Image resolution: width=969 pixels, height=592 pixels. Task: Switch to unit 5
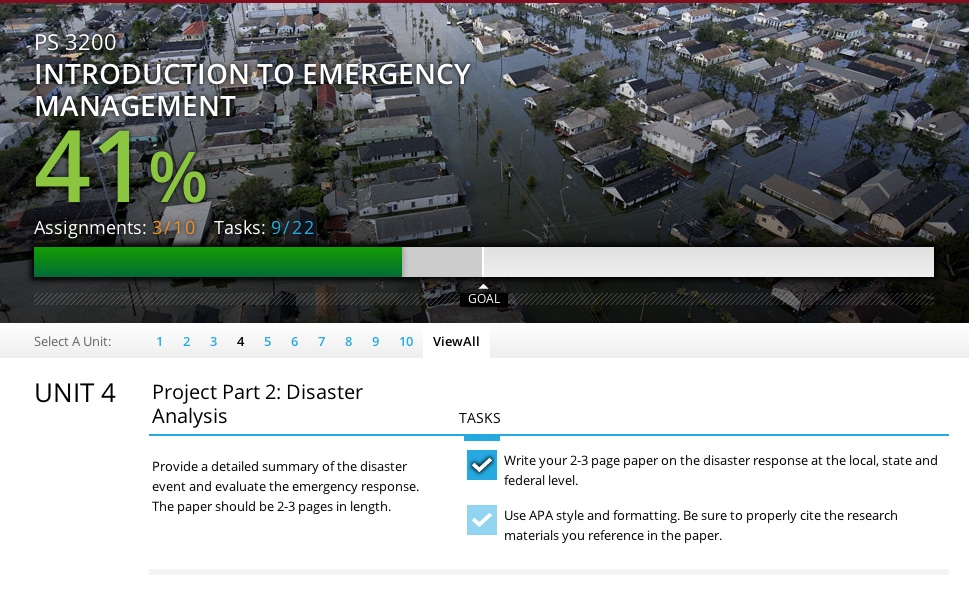[x=267, y=342]
